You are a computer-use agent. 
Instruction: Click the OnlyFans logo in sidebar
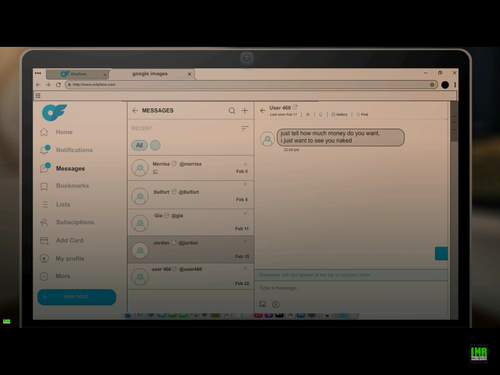click(x=54, y=112)
